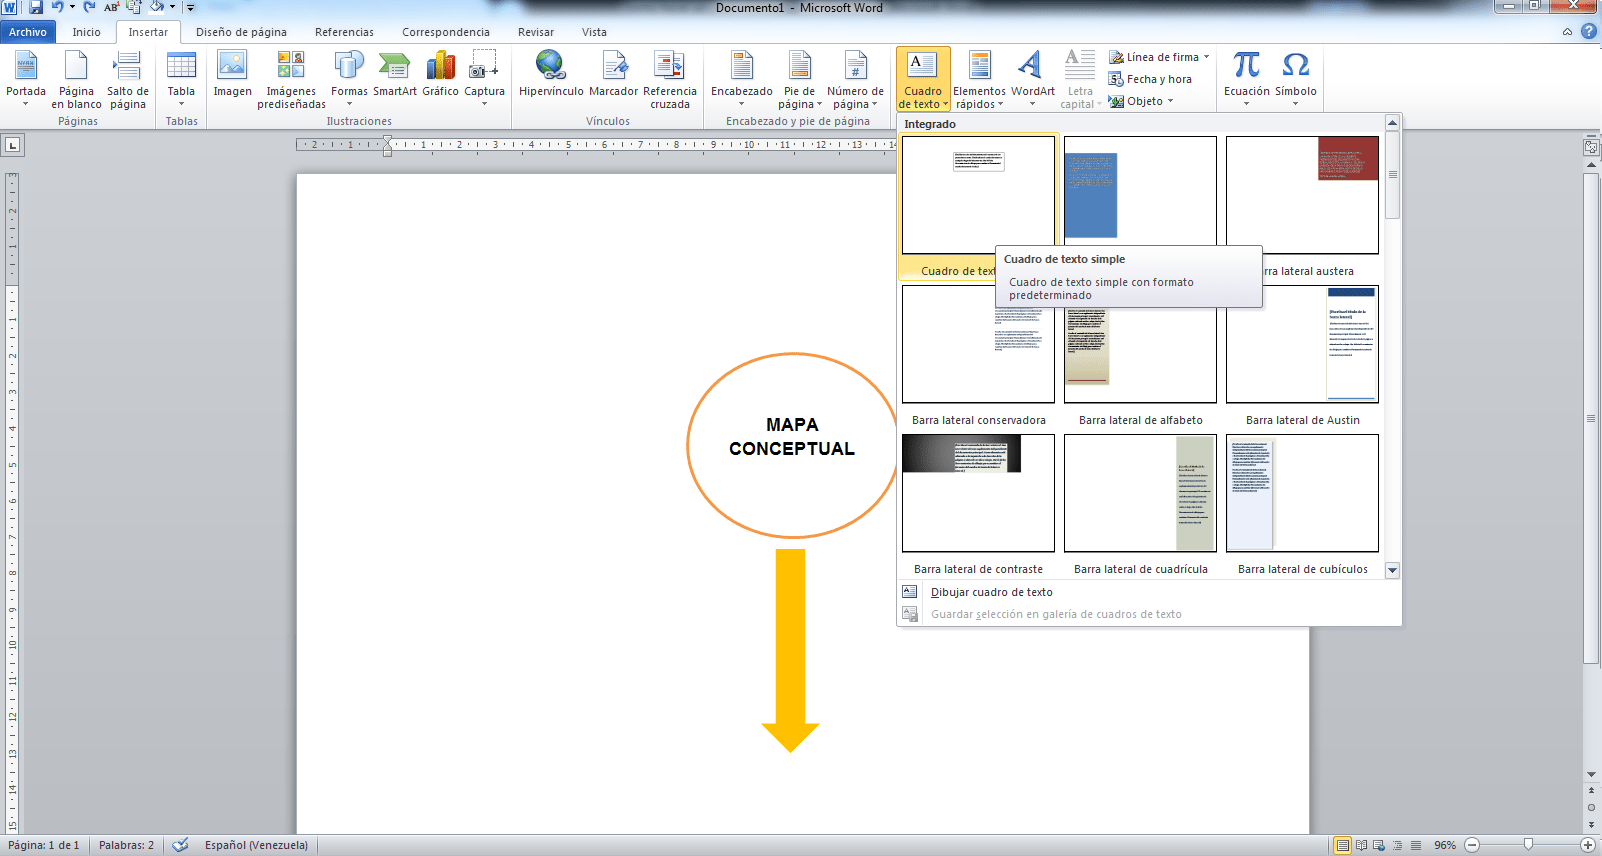Save the document from quick access toolbar
The height and width of the screenshot is (856, 1602).
click(x=36, y=7)
